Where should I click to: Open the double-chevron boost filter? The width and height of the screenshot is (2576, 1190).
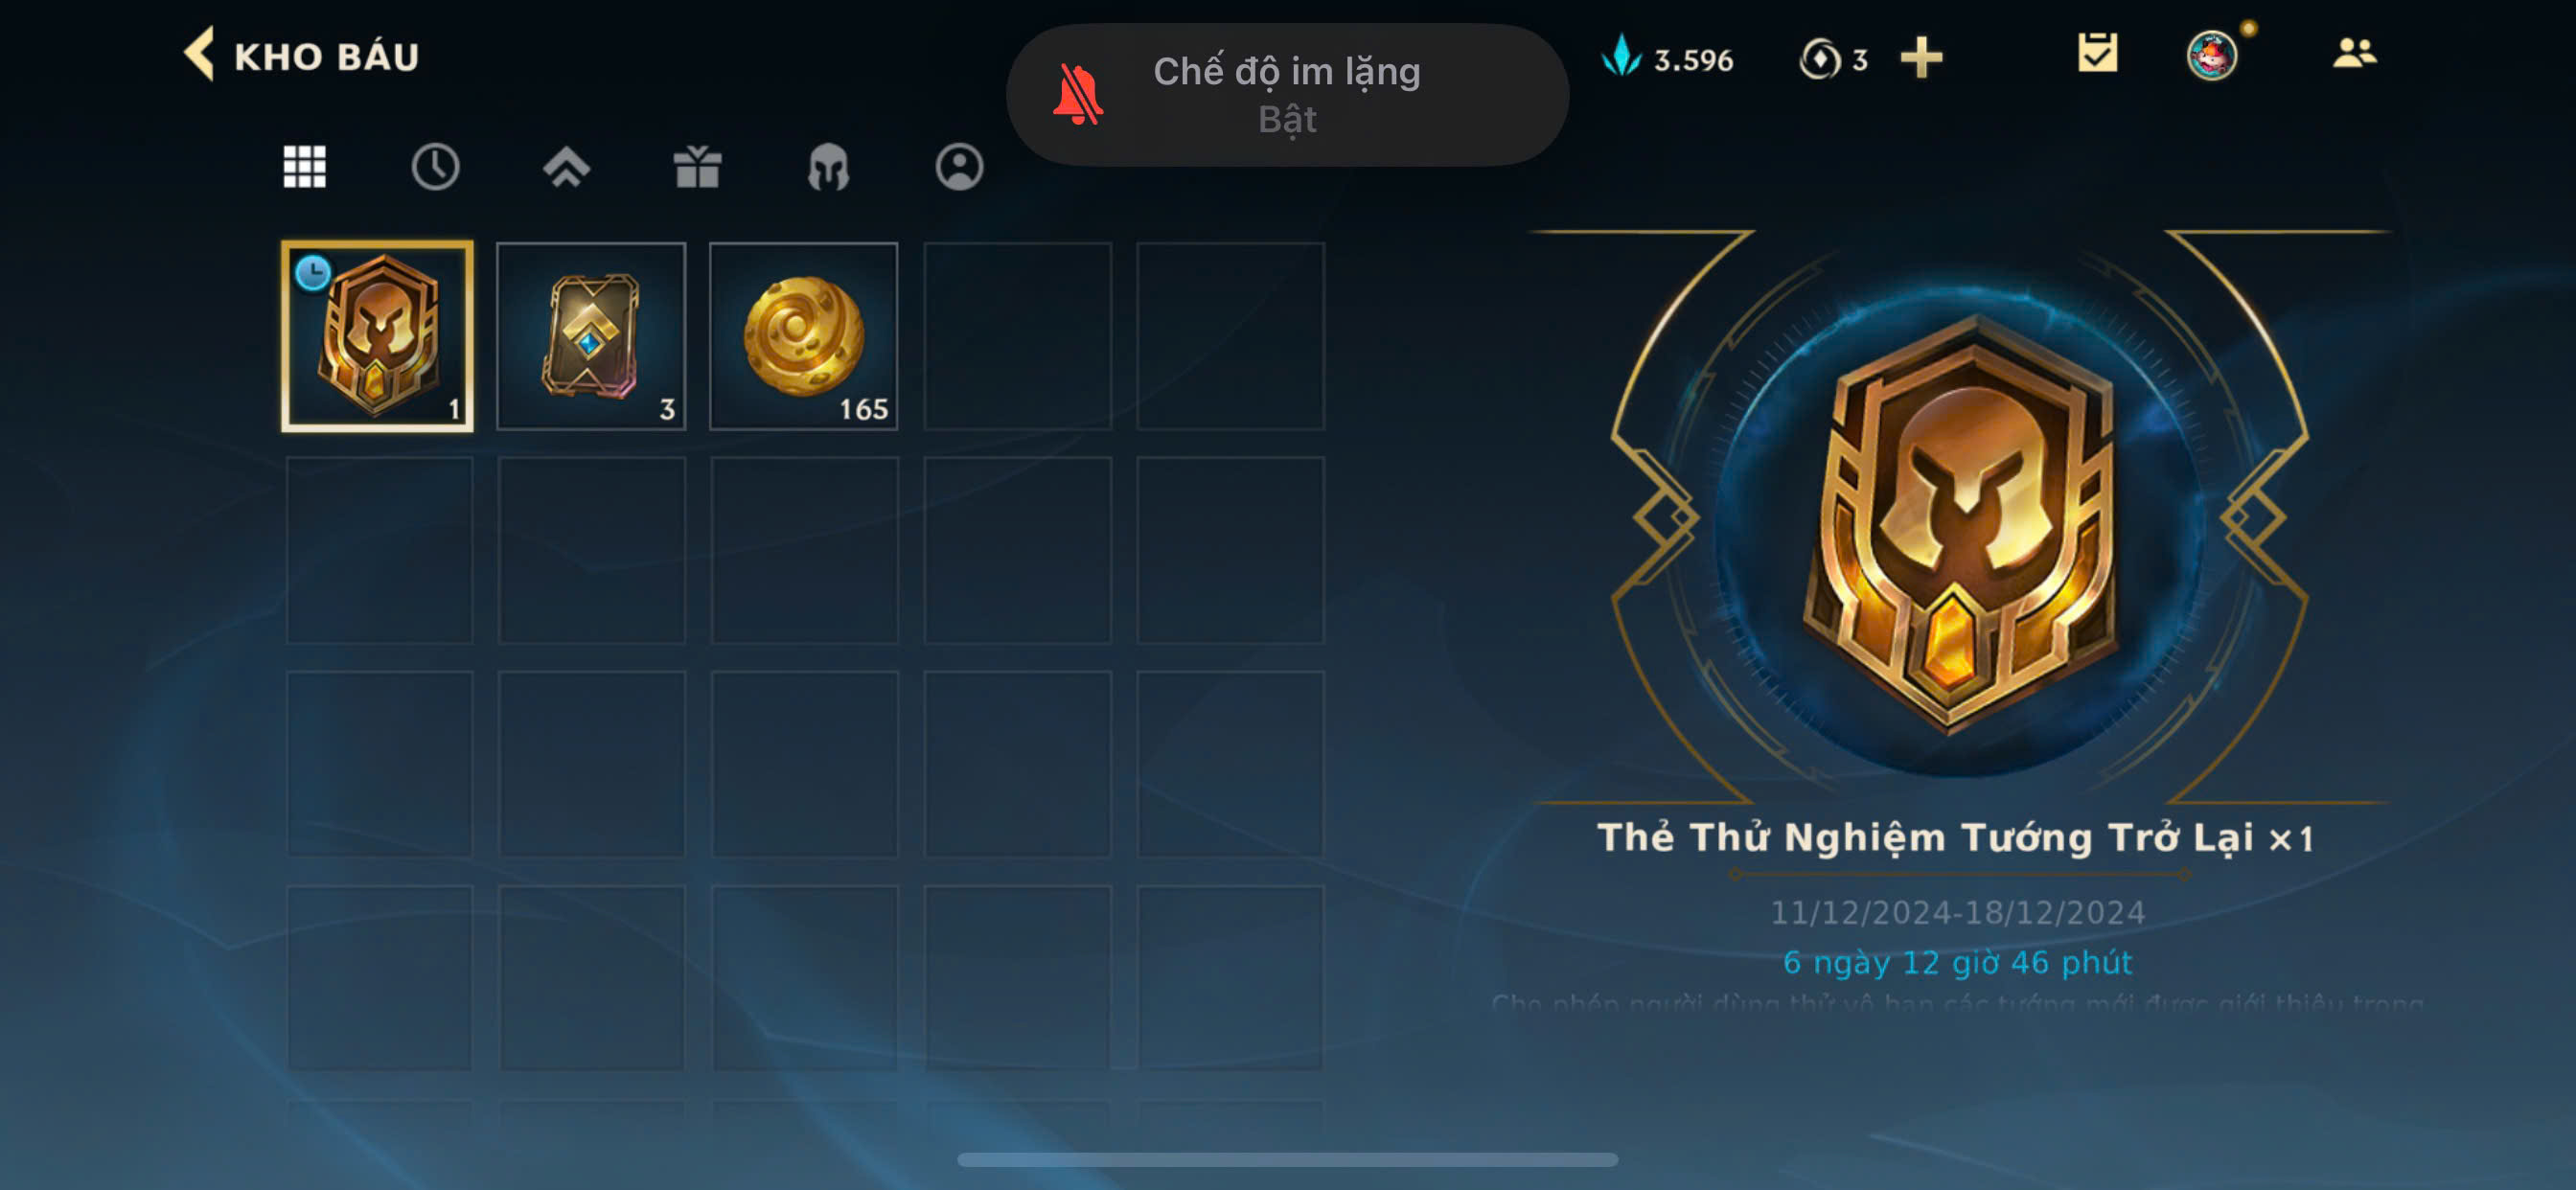566,166
